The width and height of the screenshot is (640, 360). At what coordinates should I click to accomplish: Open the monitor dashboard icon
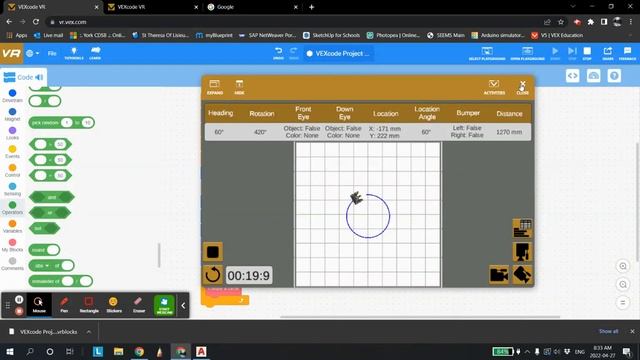593,76
